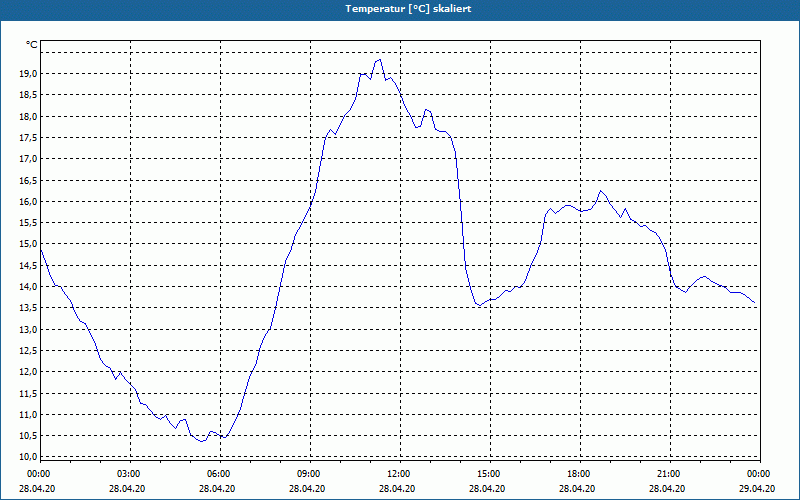Image resolution: width=800 pixels, height=500 pixels.
Task: Click the 12:00 time axis label
Action: click(400, 474)
